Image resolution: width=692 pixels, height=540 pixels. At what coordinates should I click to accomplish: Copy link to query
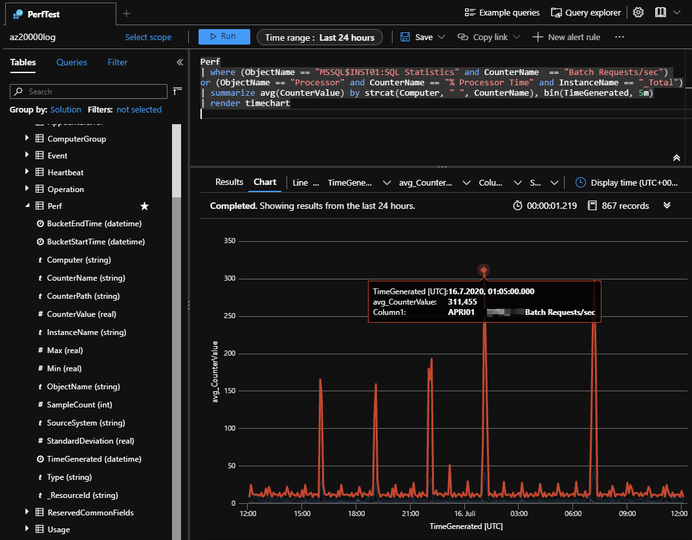tap(482, 38)
